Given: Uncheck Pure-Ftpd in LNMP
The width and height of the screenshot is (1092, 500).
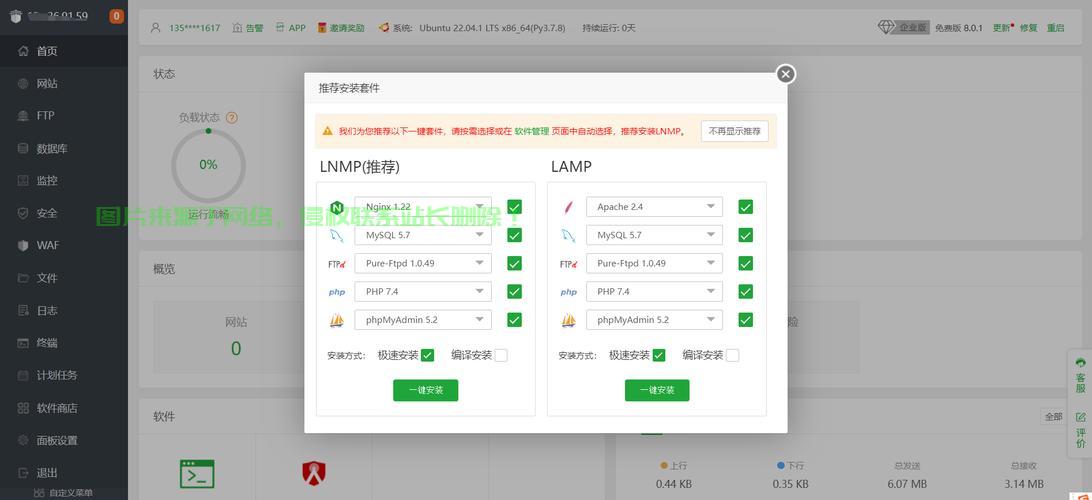Looking at the screenshot, I should click(515, 263).
